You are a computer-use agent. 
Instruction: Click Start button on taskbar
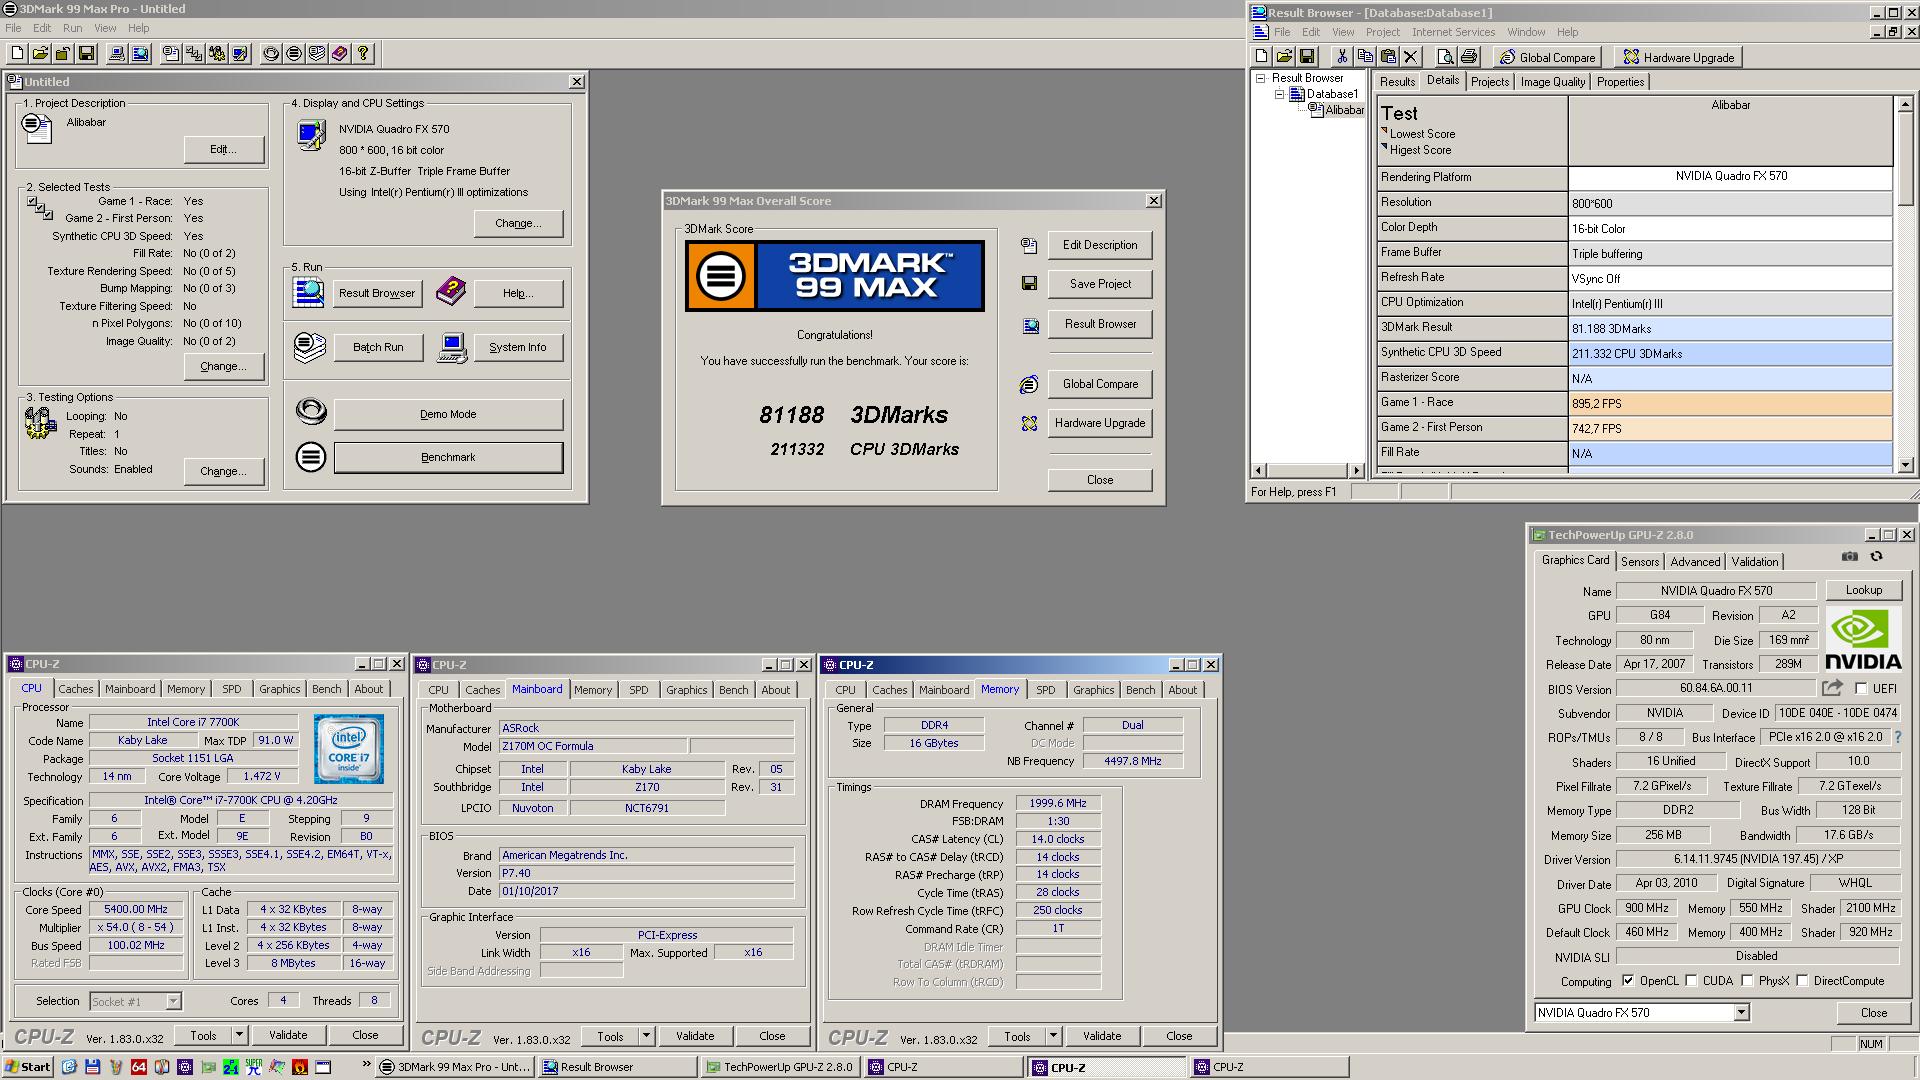coord(28,1067)
